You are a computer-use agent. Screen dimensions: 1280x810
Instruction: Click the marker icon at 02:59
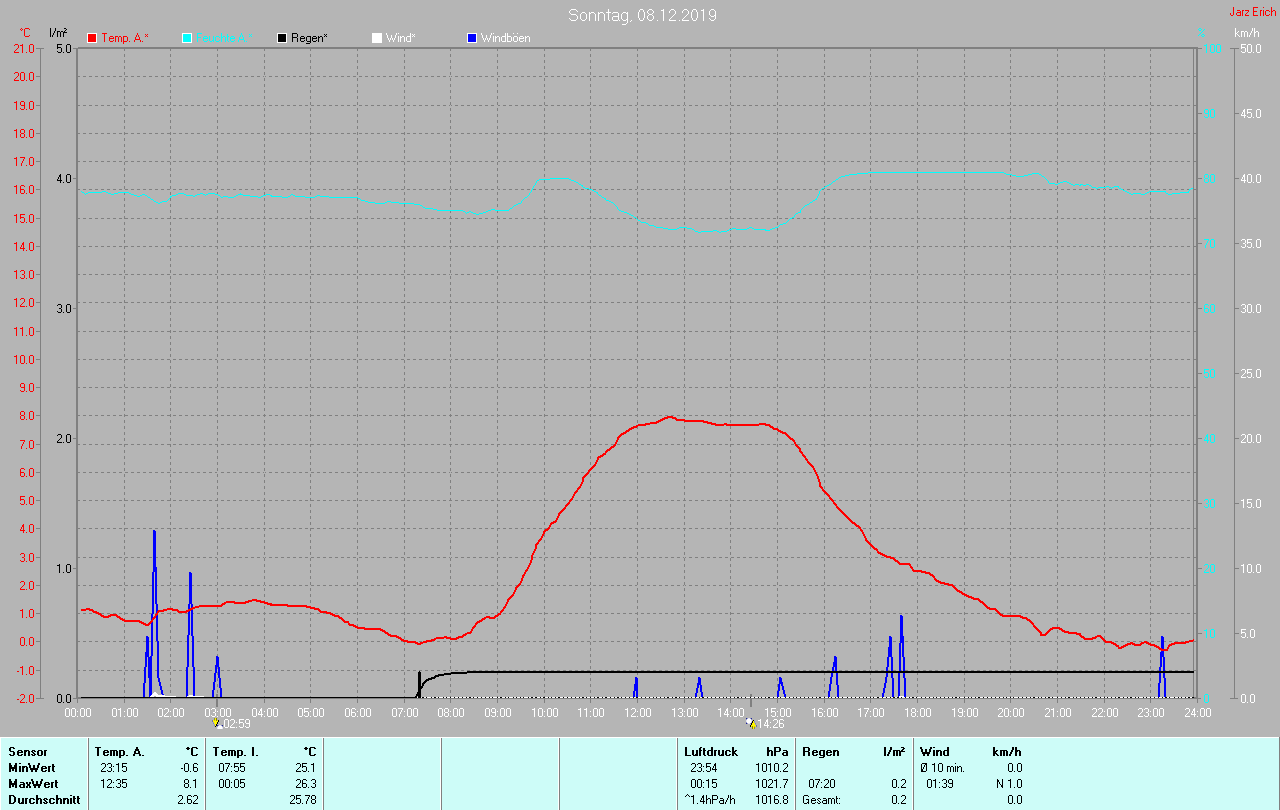216,723
